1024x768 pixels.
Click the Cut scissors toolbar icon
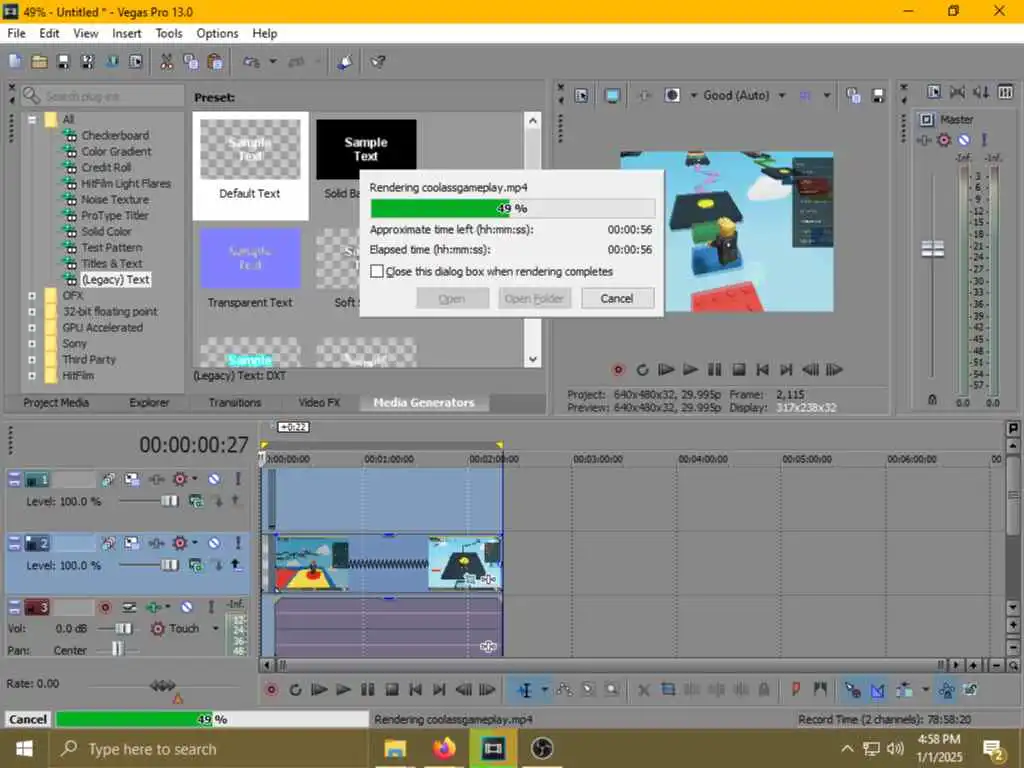point(167,61)
